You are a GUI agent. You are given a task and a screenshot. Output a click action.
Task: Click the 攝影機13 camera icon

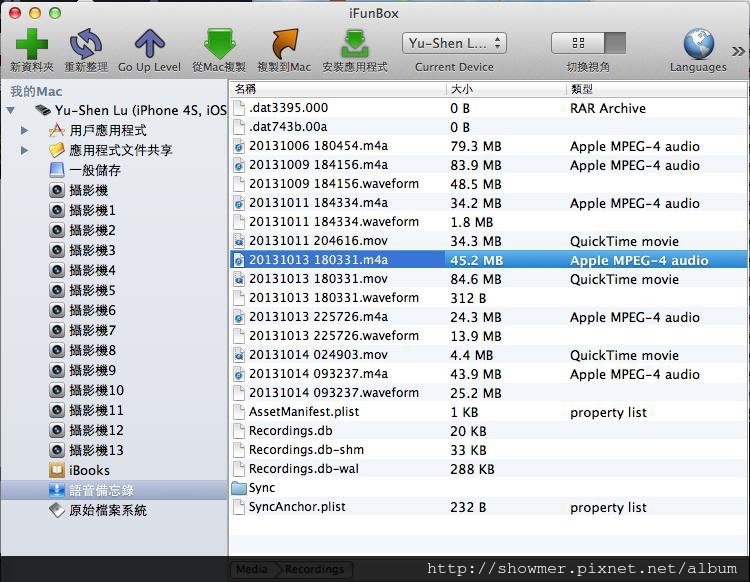pos(57,450)
